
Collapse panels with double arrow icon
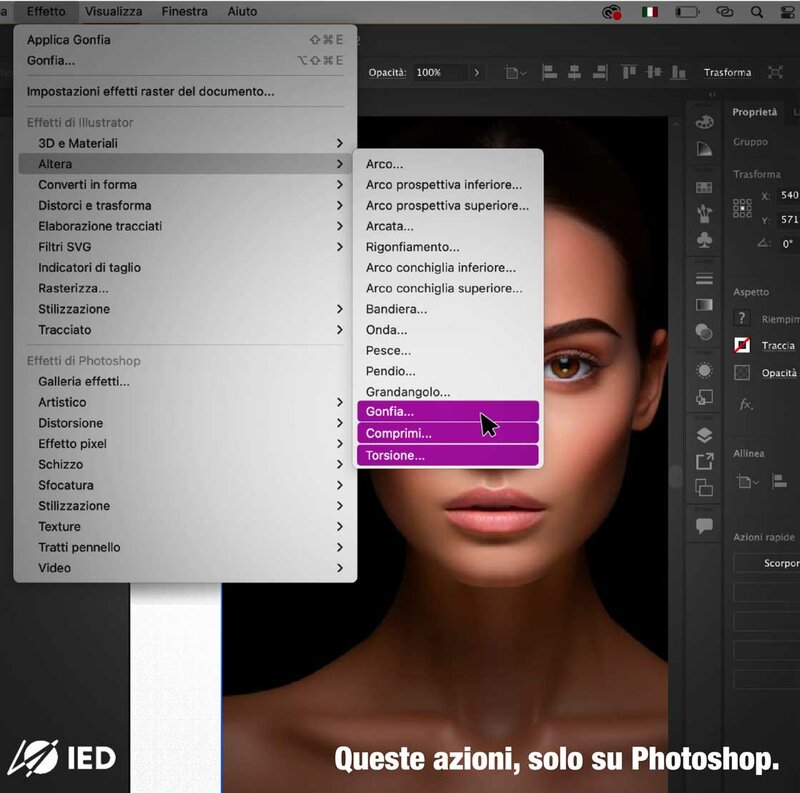point(712,94)
